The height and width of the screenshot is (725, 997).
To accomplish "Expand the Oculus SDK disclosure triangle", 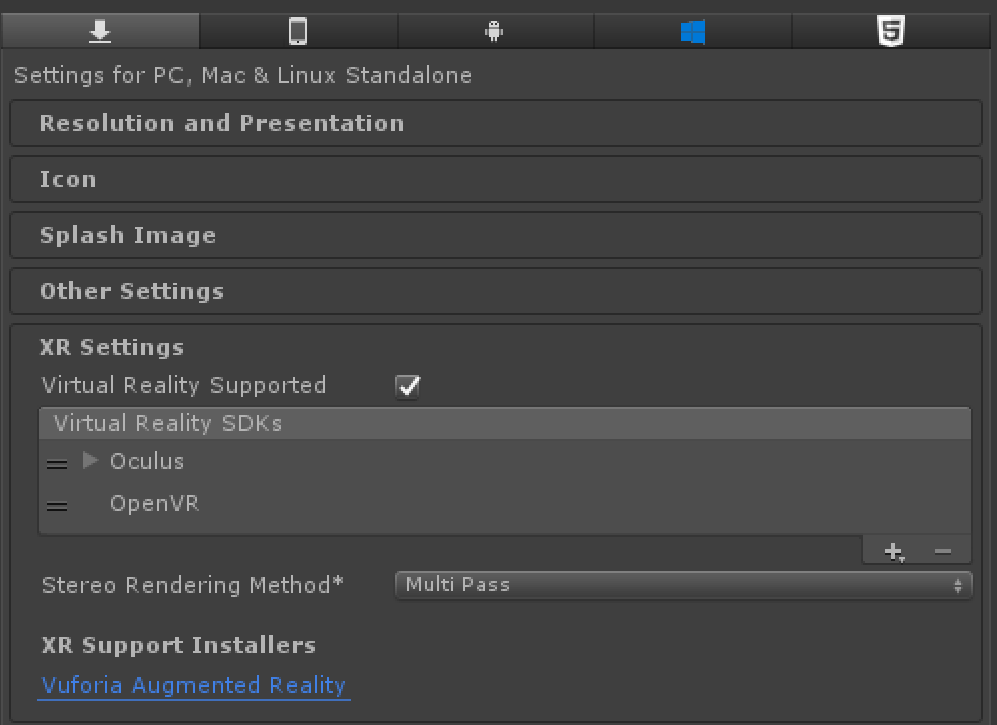I will point(91,461).
